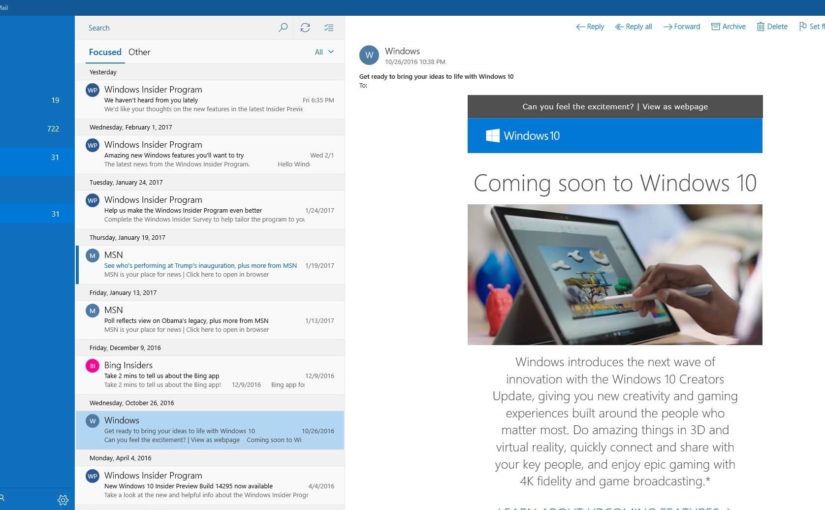The width and height of the screenshot is (825, 510).
Task: Open the Bing Insiders email
Action: 210,375
